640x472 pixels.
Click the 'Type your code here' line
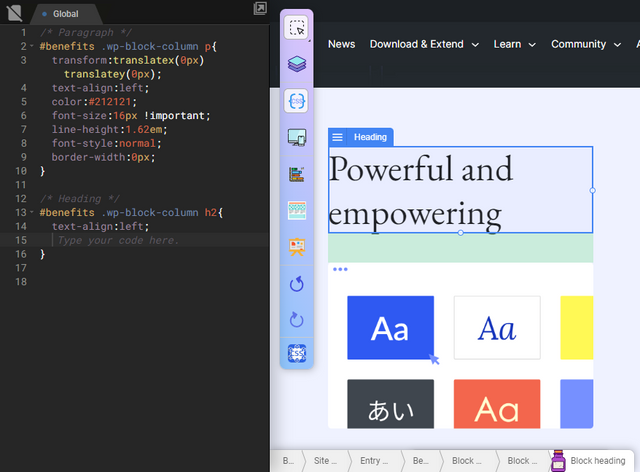(118, 241)
